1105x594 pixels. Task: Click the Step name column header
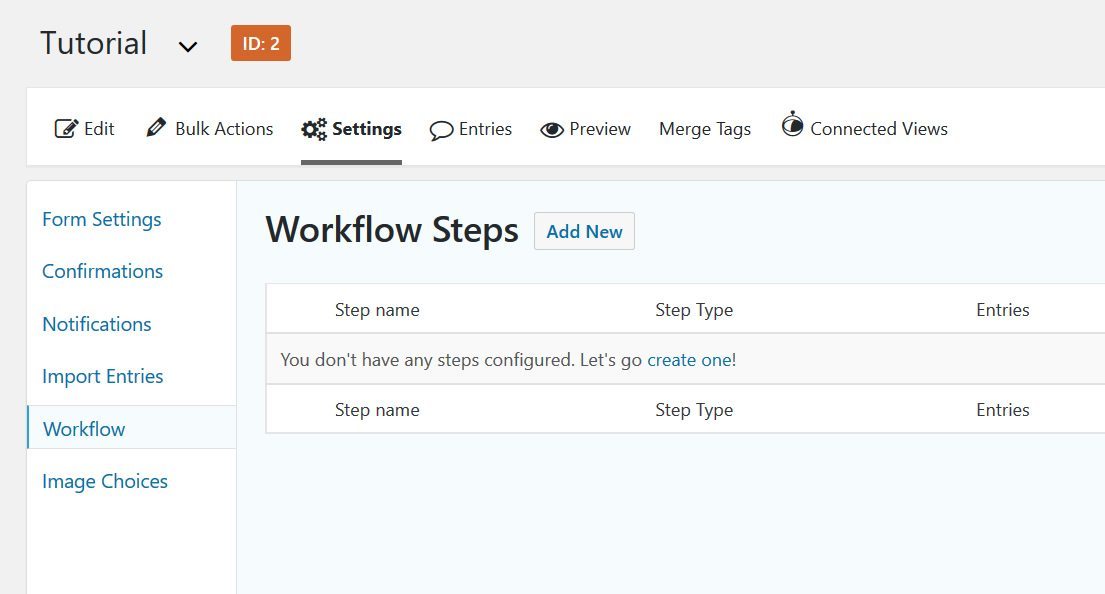[377, 310]
